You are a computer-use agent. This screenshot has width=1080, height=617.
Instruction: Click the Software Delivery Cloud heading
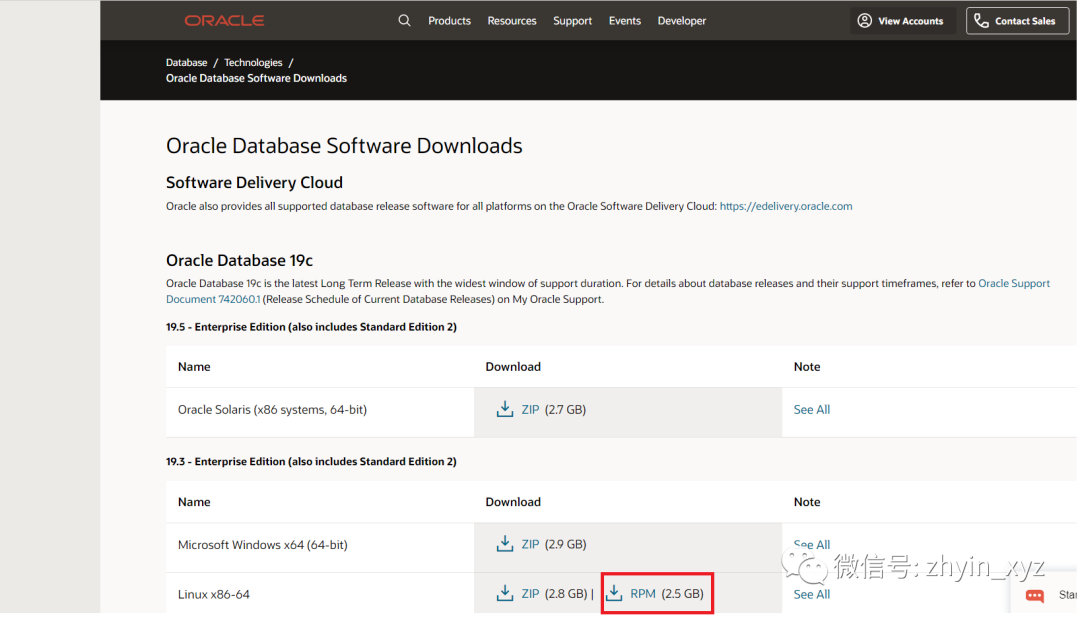pos(254,182)
